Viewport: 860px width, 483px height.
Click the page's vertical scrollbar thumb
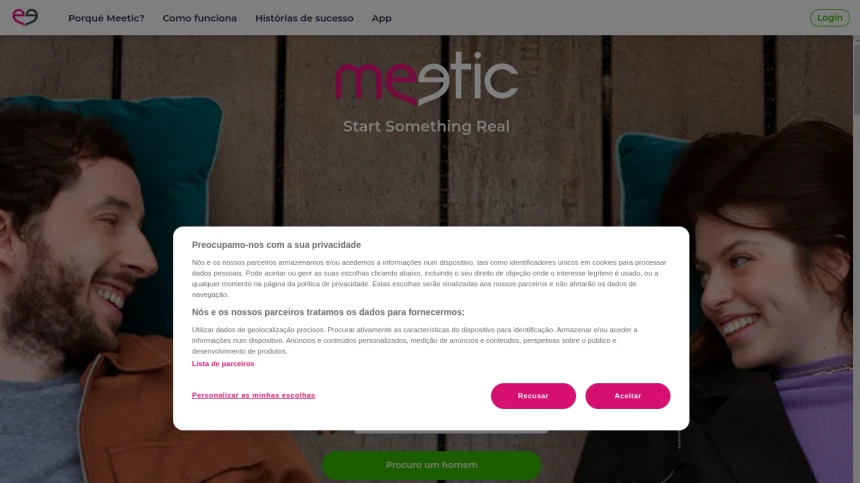pyautogui.click(x=856, y=77)
